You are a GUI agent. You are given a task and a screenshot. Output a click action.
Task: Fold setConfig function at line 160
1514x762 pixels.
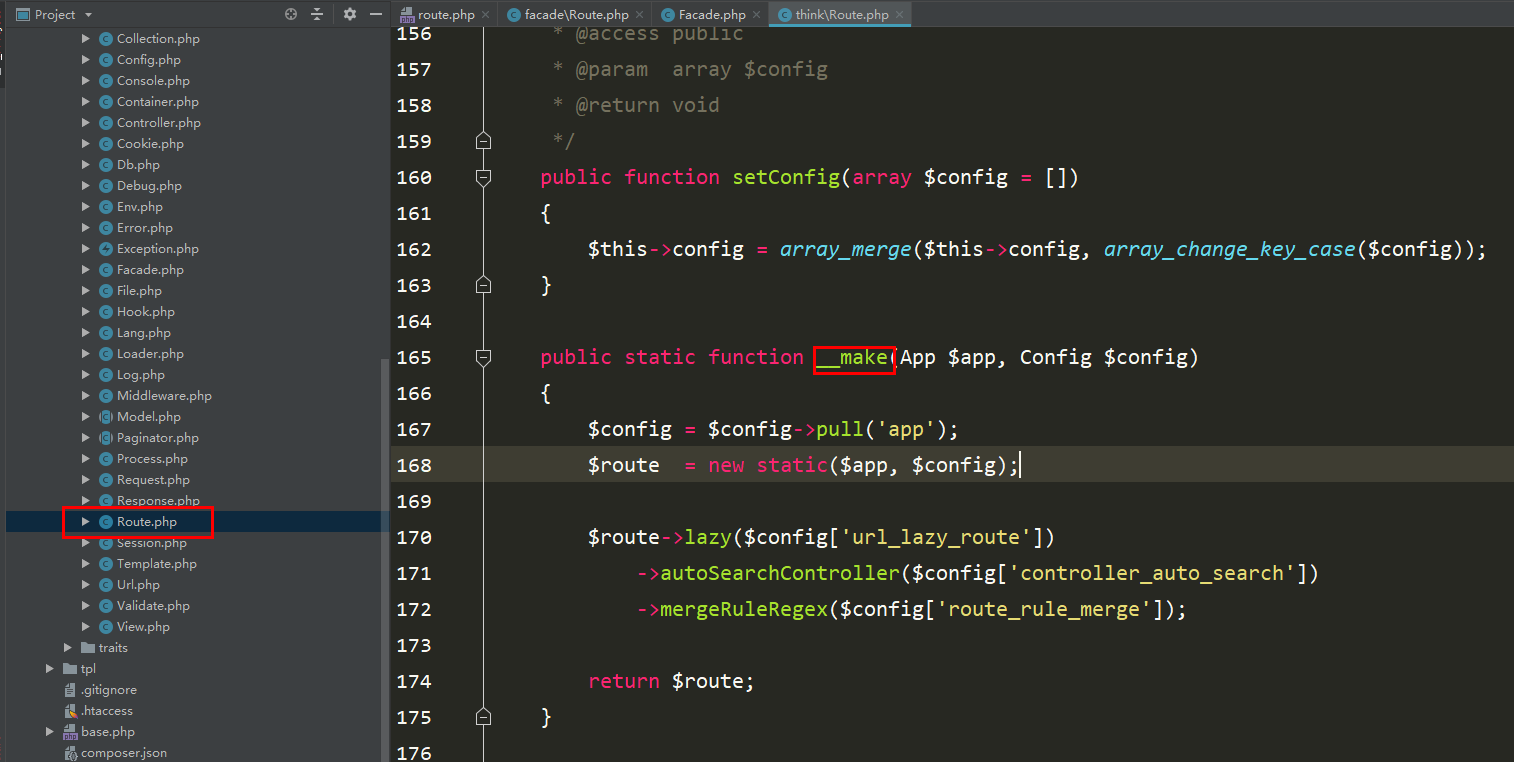coord(484,178)
